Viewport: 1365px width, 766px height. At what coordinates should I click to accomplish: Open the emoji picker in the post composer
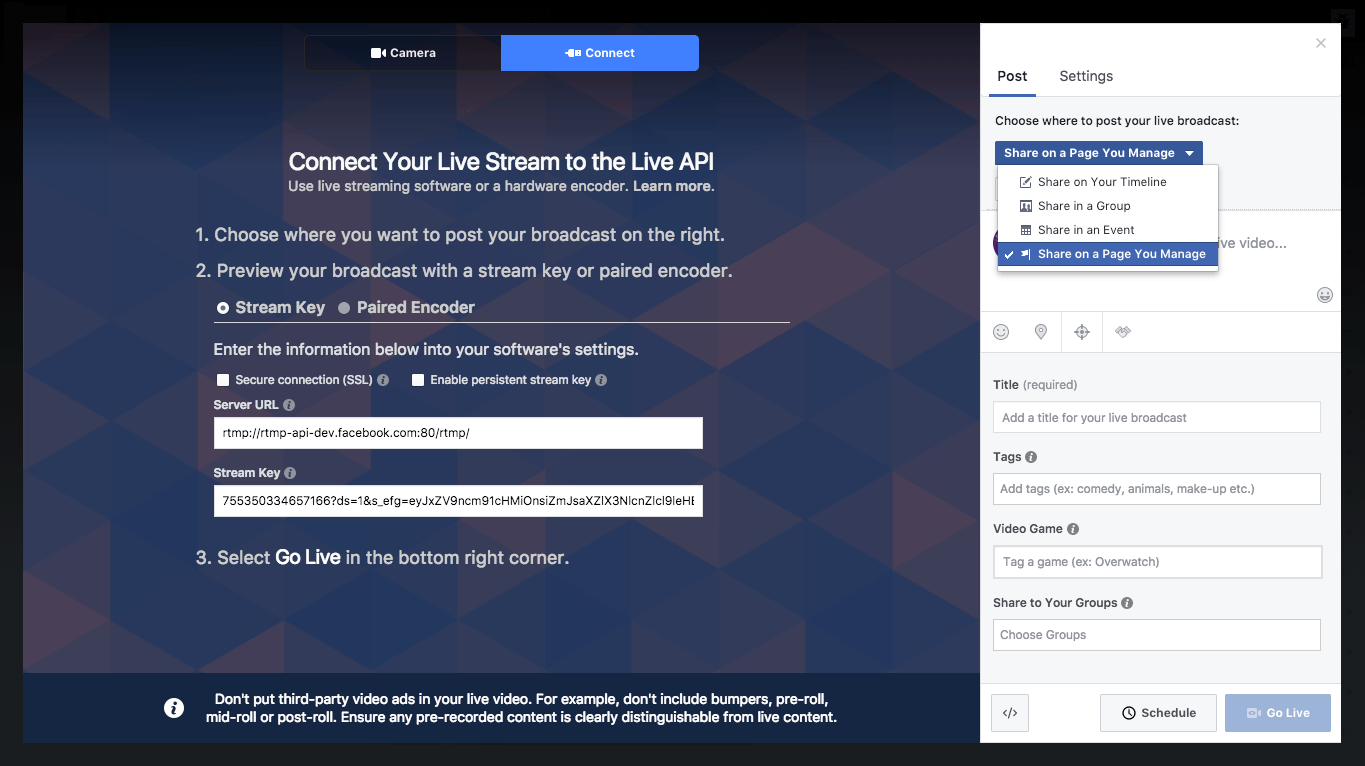1325,294
